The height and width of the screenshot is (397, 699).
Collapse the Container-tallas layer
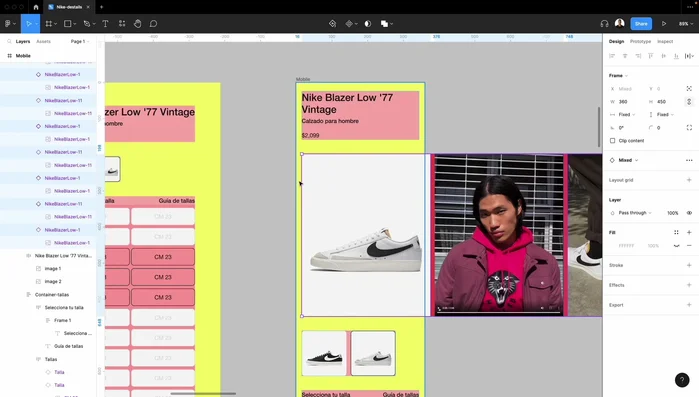click(28, 295)
